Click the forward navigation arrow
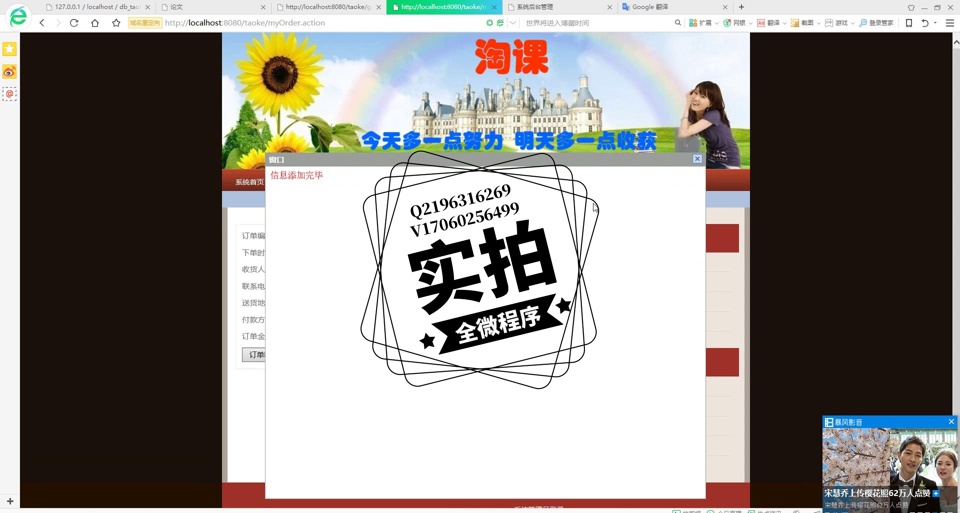This screenshot has height=513, width=960. (58, 23)
